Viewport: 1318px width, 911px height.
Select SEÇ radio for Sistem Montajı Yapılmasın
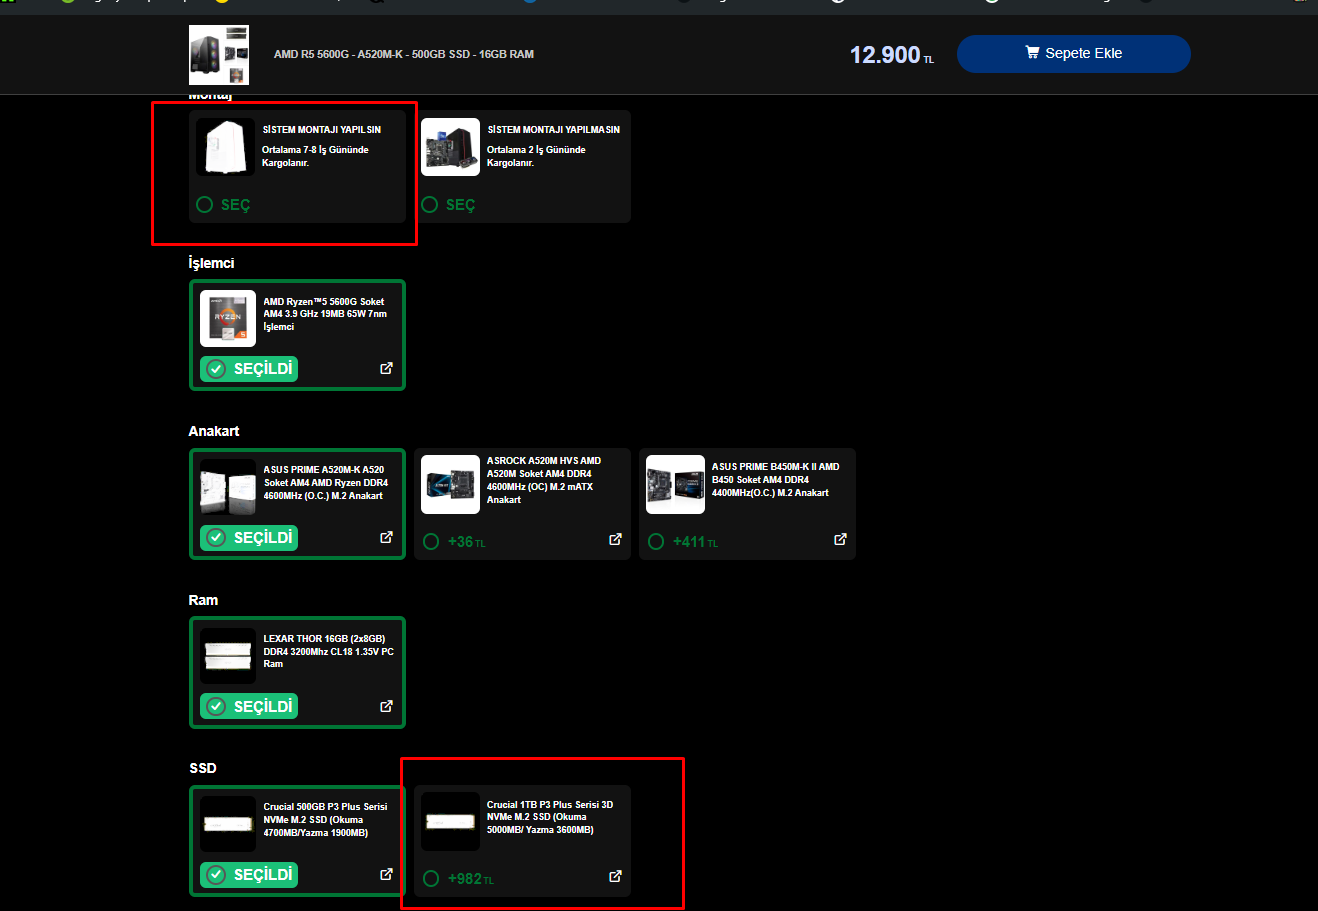point(430,204)
